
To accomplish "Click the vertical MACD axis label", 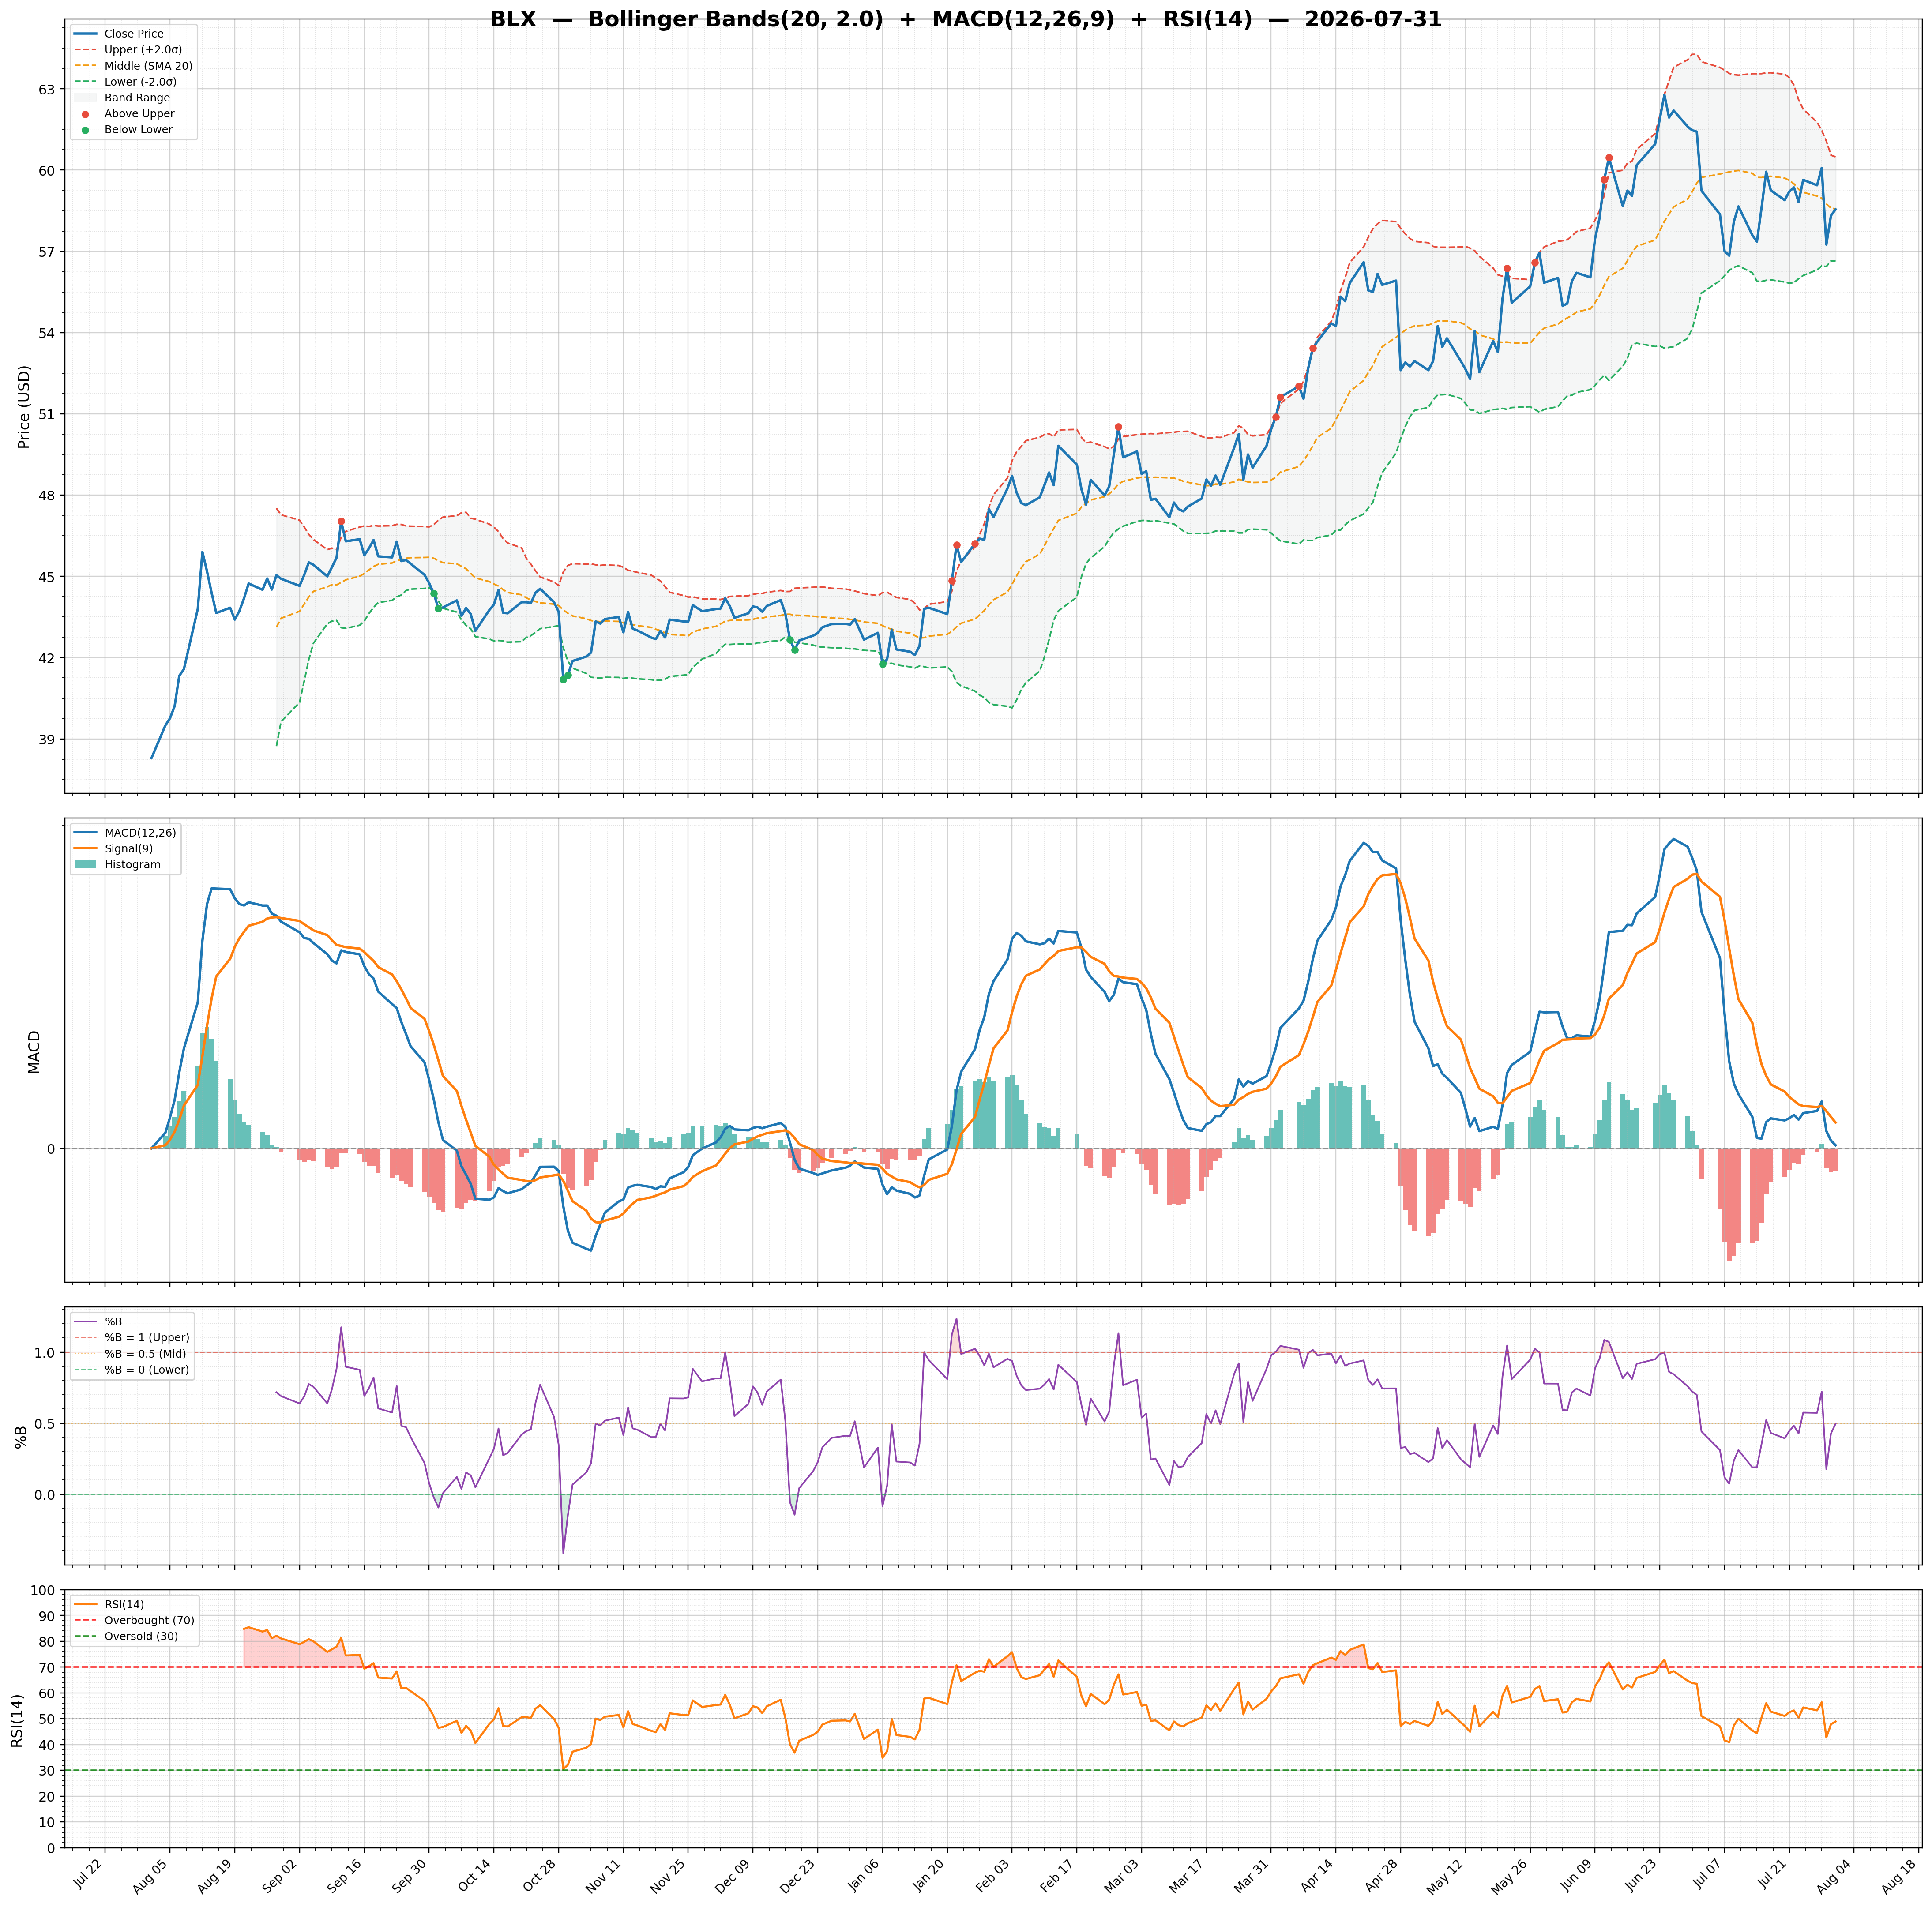I will click(34, 1052).
